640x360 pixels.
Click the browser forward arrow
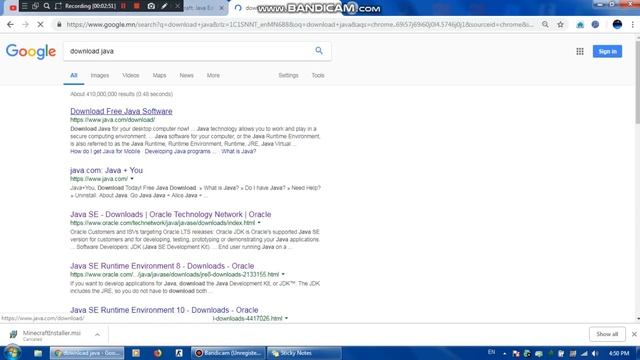tap(25, 24)
